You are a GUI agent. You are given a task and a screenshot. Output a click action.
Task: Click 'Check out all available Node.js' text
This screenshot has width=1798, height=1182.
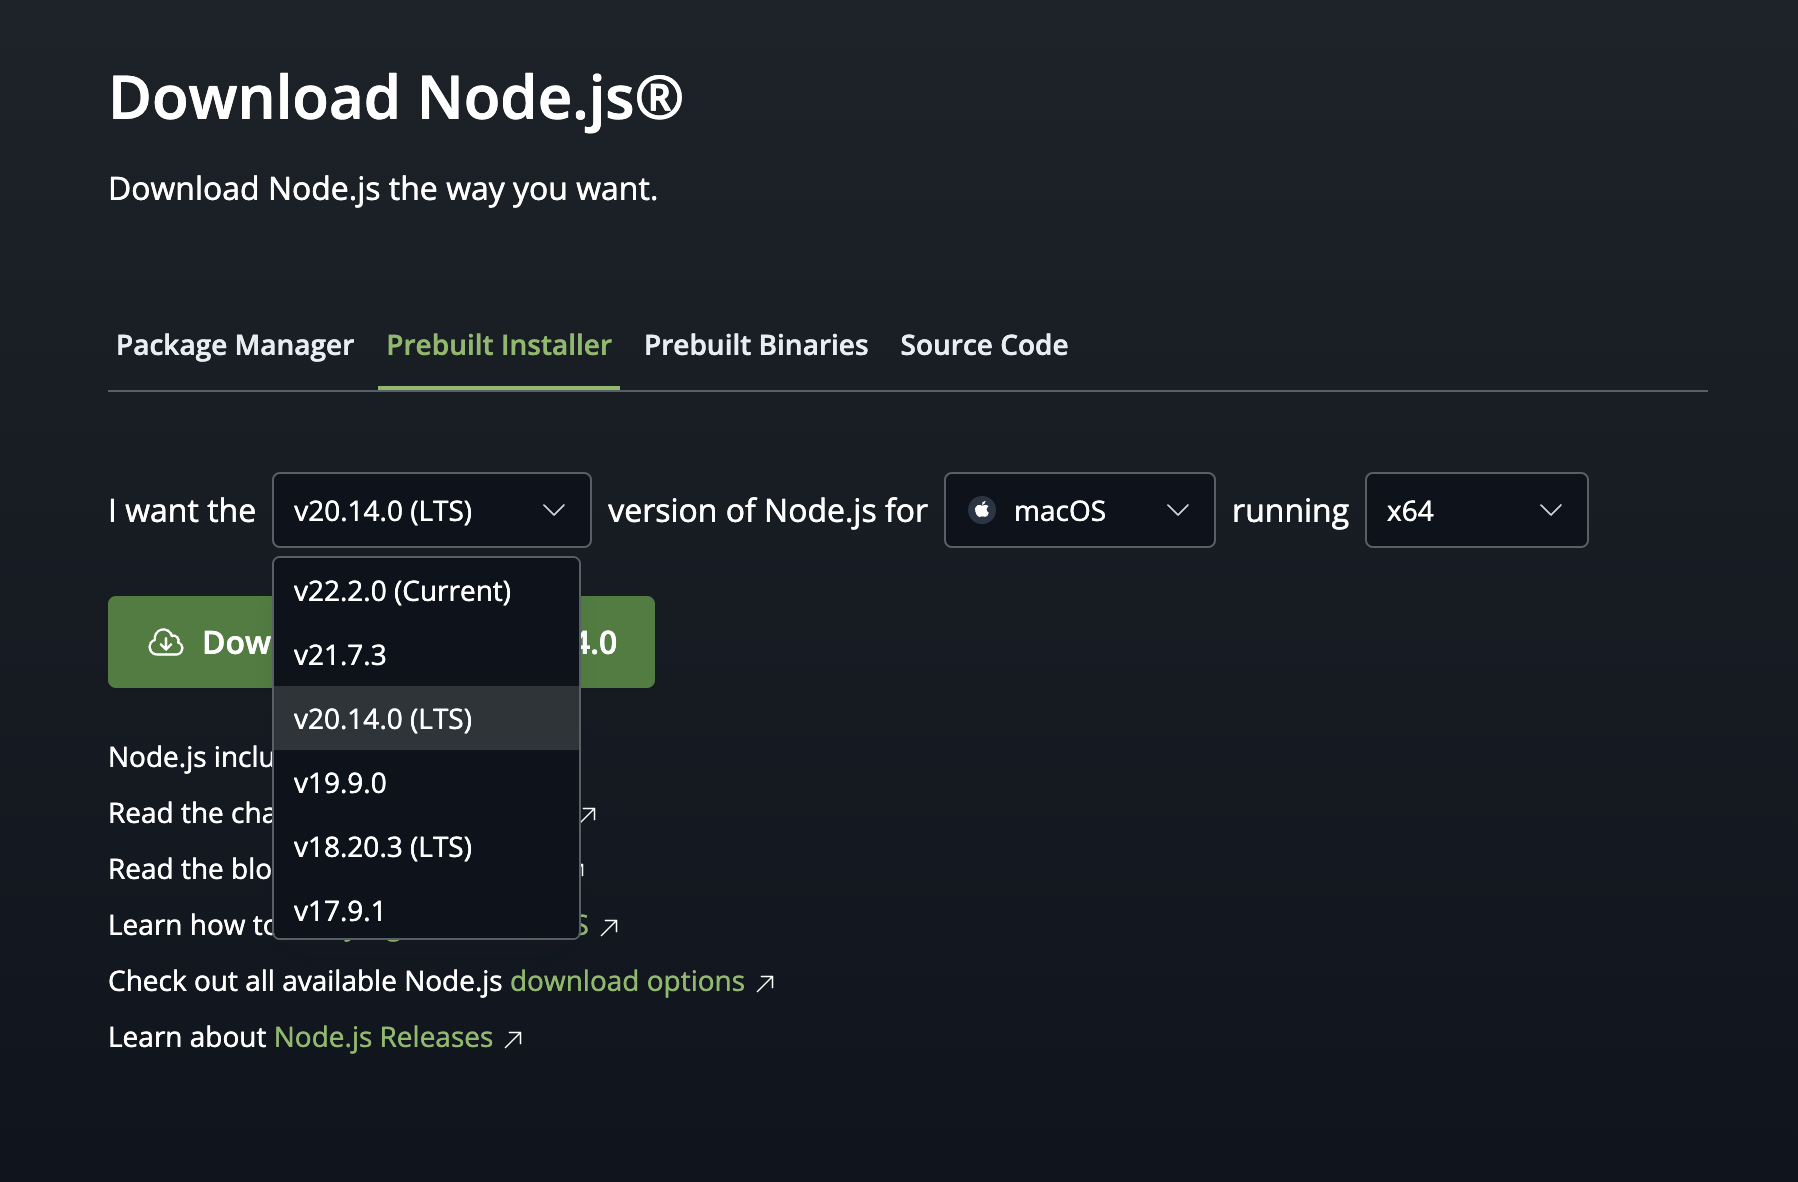[305, 981]
